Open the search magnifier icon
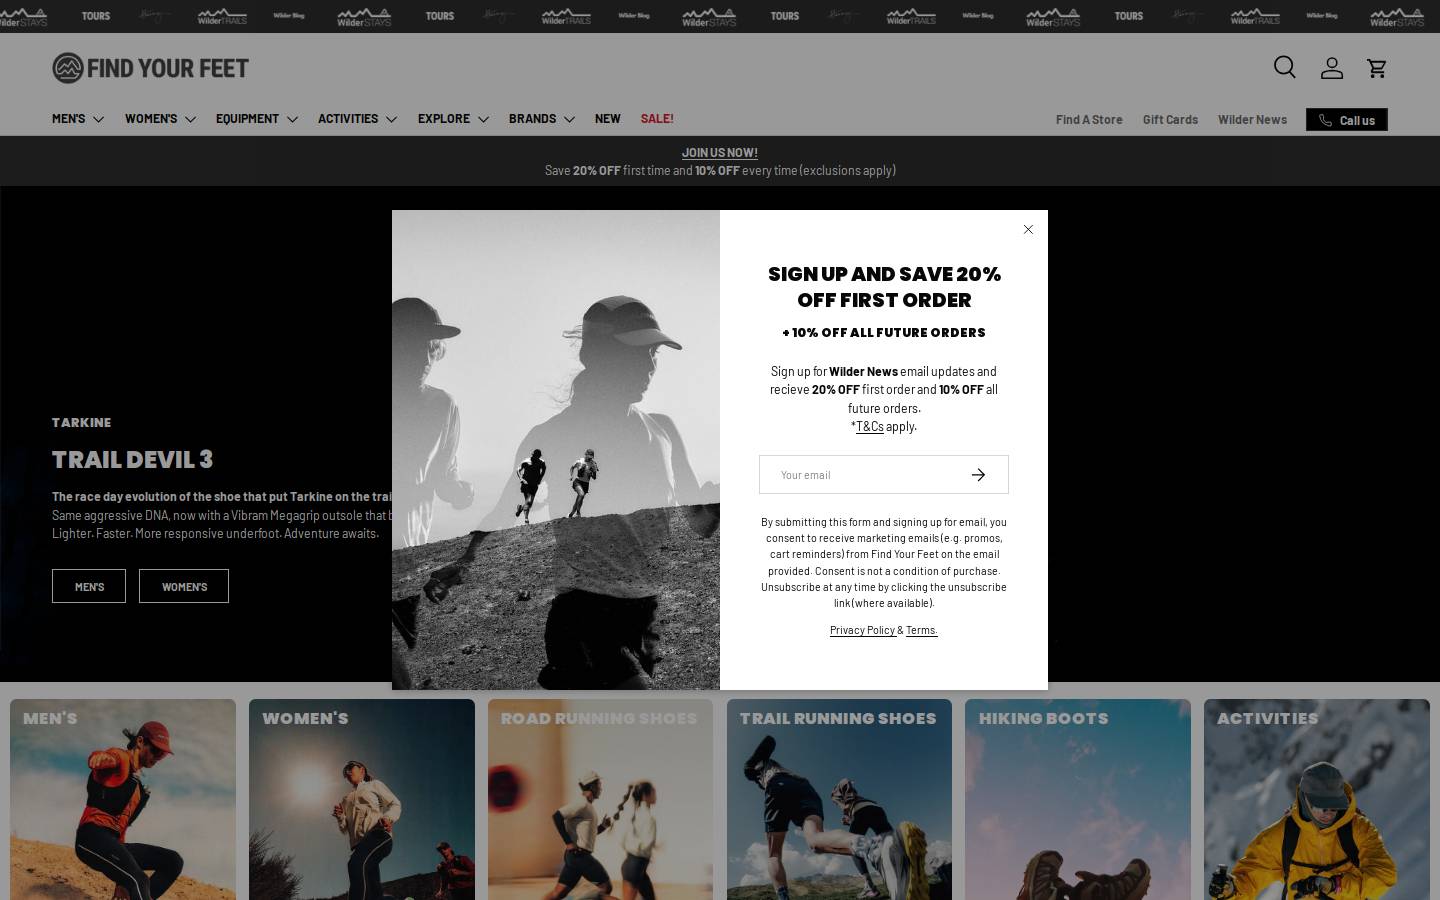1440x900 pixels. (x=1285, y=67)
